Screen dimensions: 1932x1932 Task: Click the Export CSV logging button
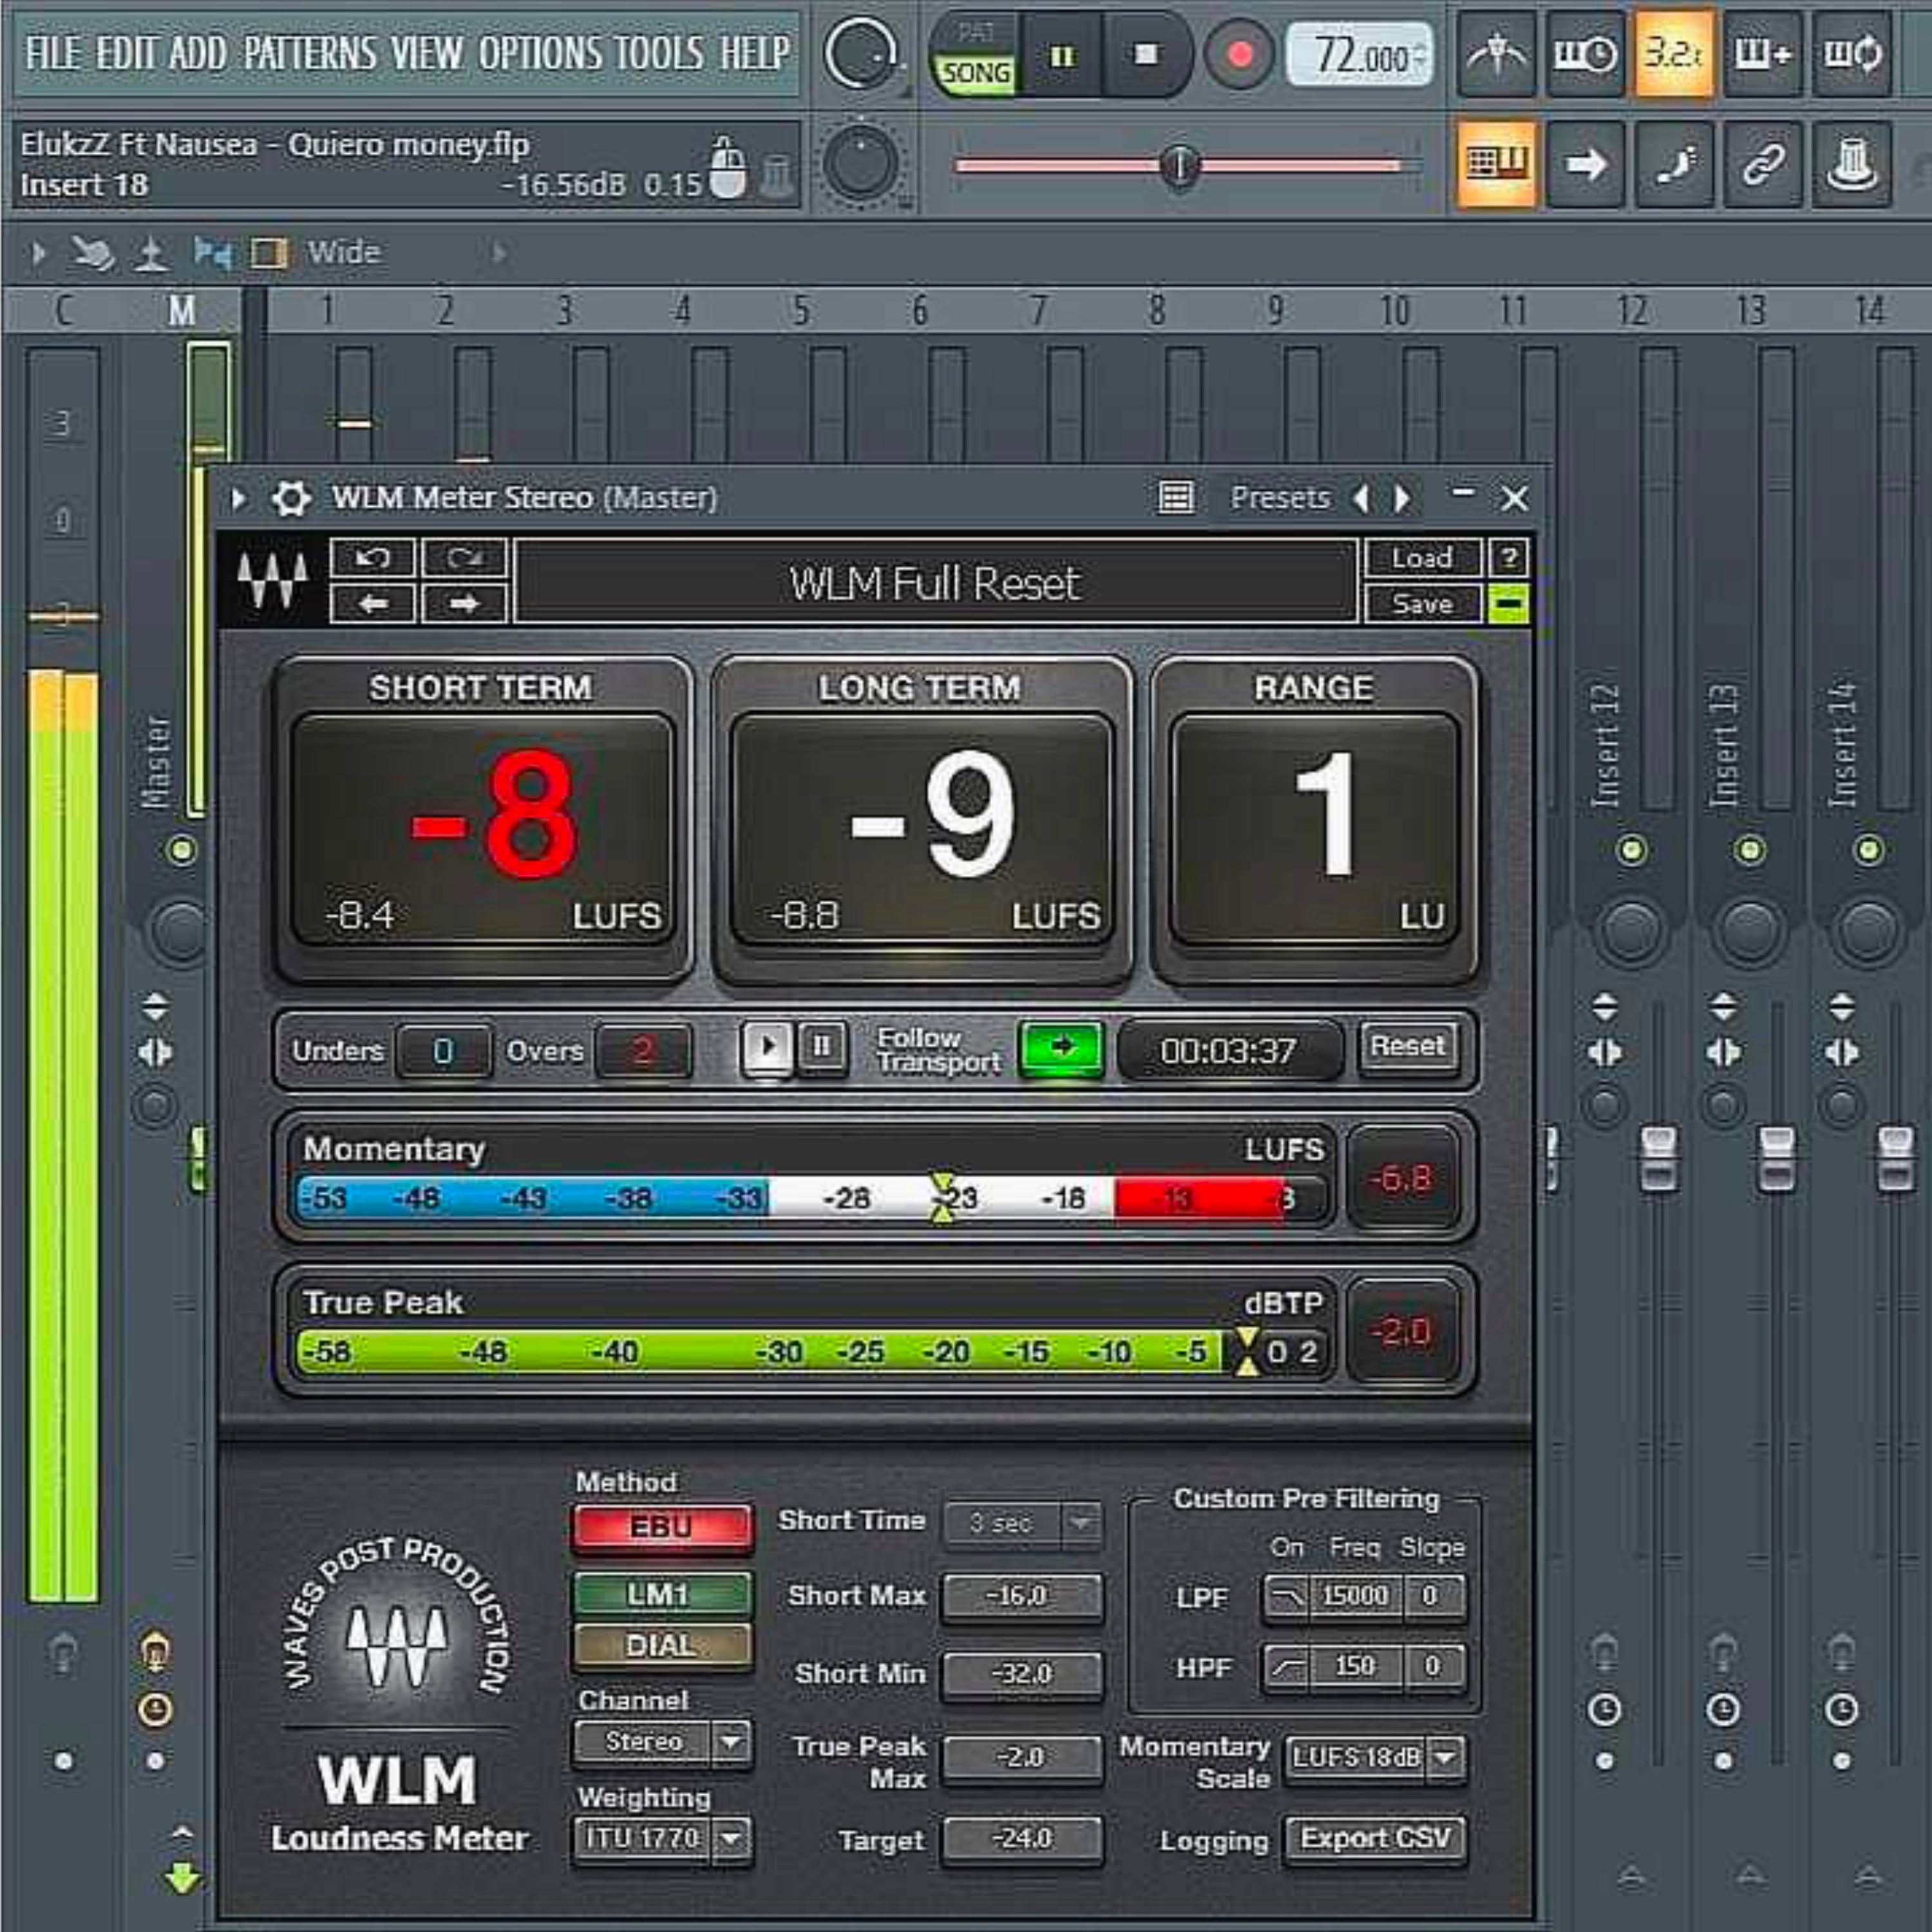tap(1375, 1838)
